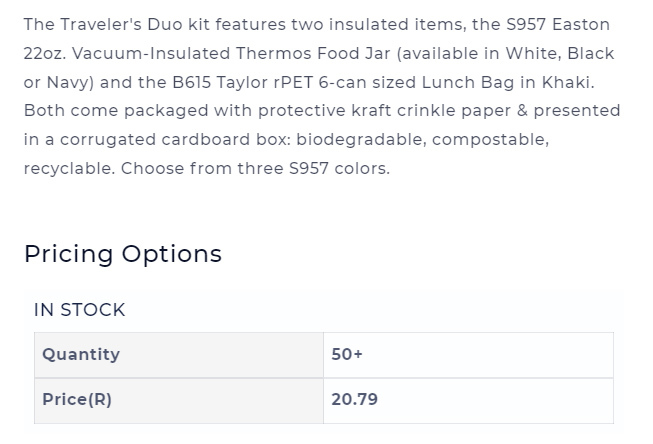Click the word "compostable"
This screenshot has width=653, height=444.
coord(490,140)
